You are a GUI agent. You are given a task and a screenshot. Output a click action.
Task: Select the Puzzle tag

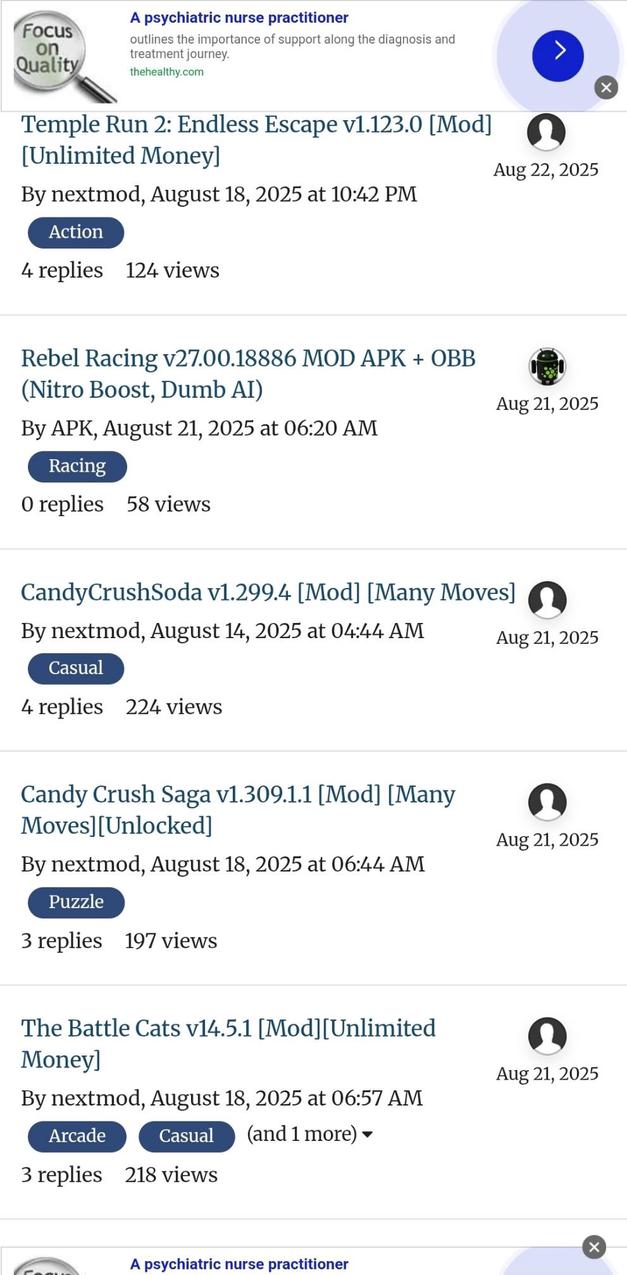coord(76,901)
